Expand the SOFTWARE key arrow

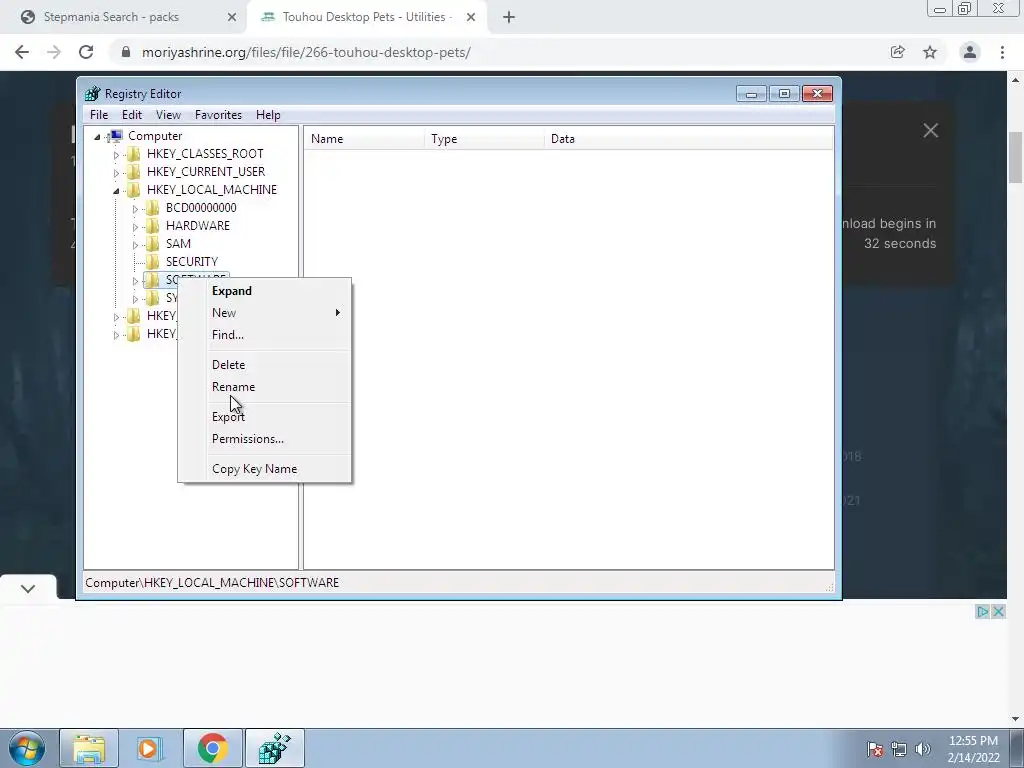pos(135,281)
